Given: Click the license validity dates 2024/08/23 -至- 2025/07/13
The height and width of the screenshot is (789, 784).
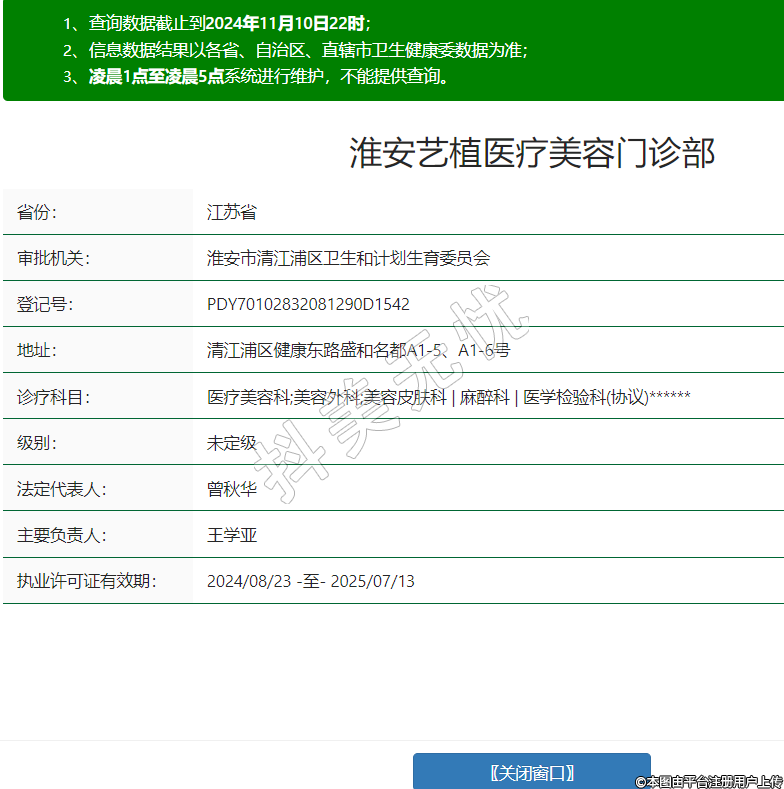Looking at the screenshot, I should 310,581.
